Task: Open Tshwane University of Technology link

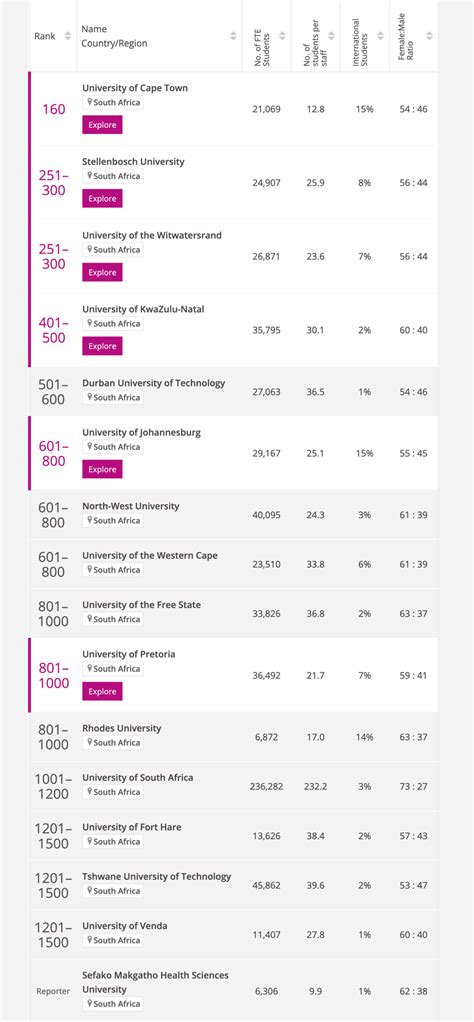Action: pos(156,877)
